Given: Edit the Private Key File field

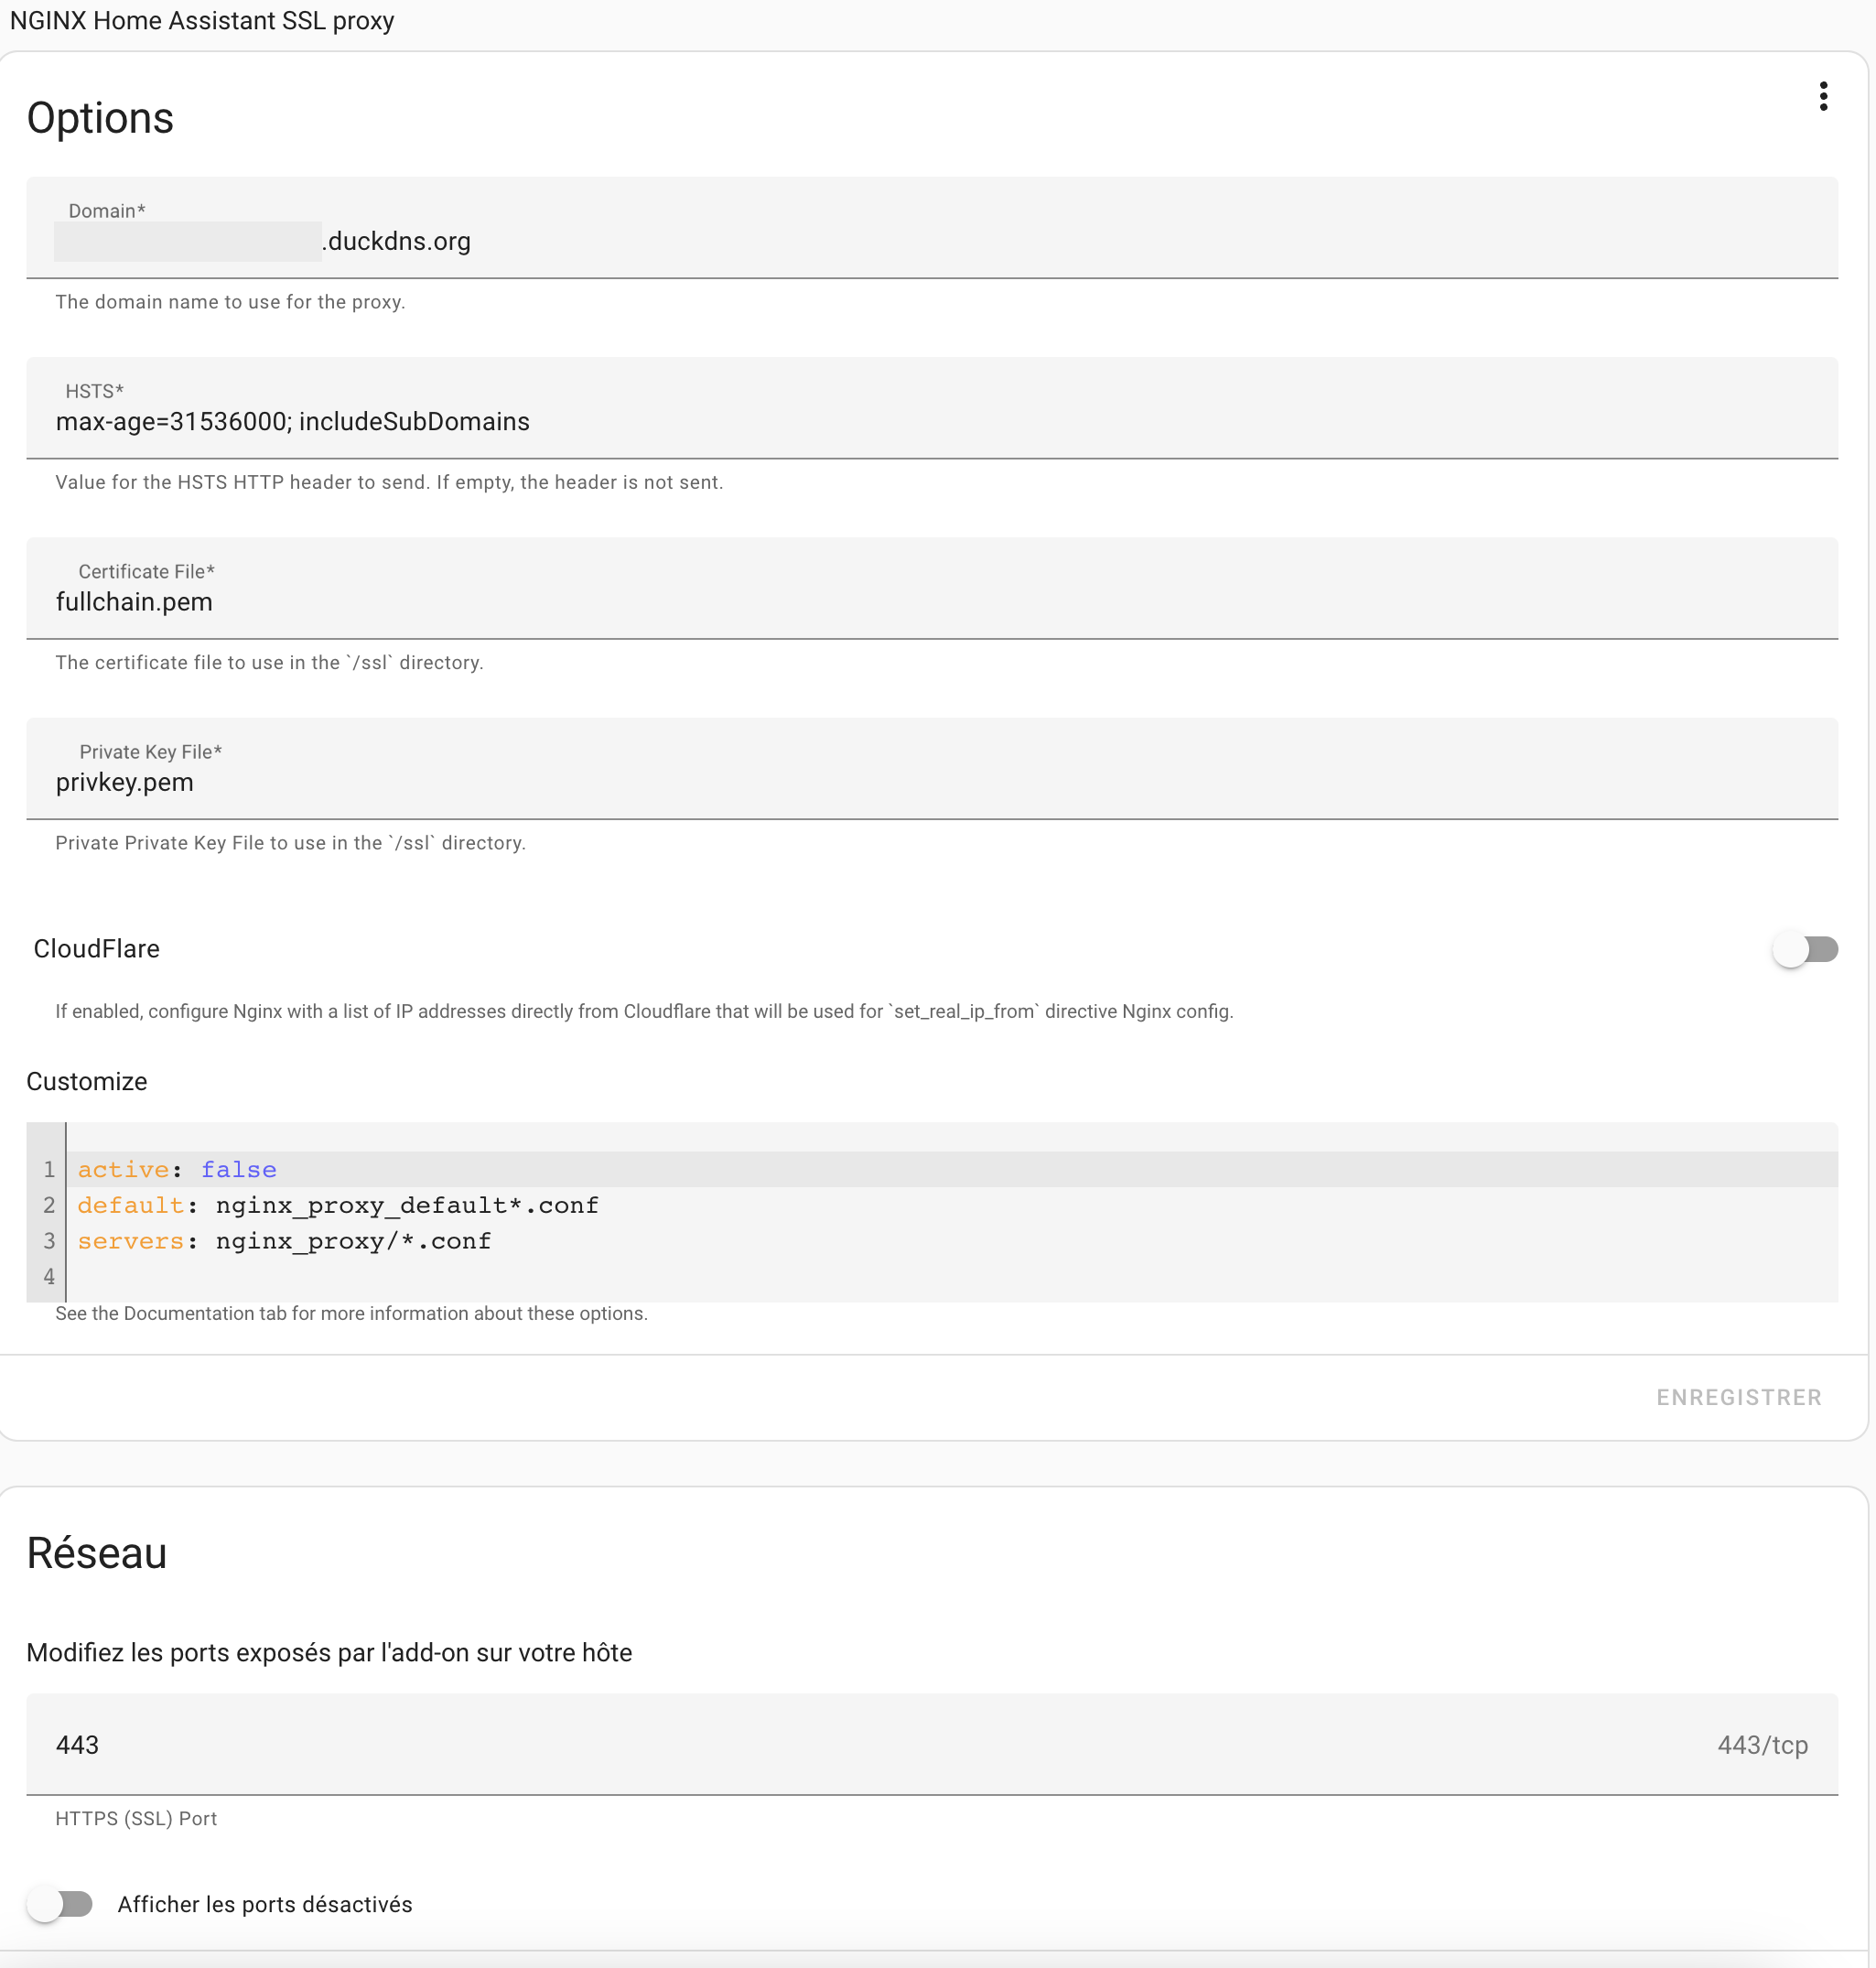Looking at the screenshot, I should pyautogui.click(x=932, y=769).
